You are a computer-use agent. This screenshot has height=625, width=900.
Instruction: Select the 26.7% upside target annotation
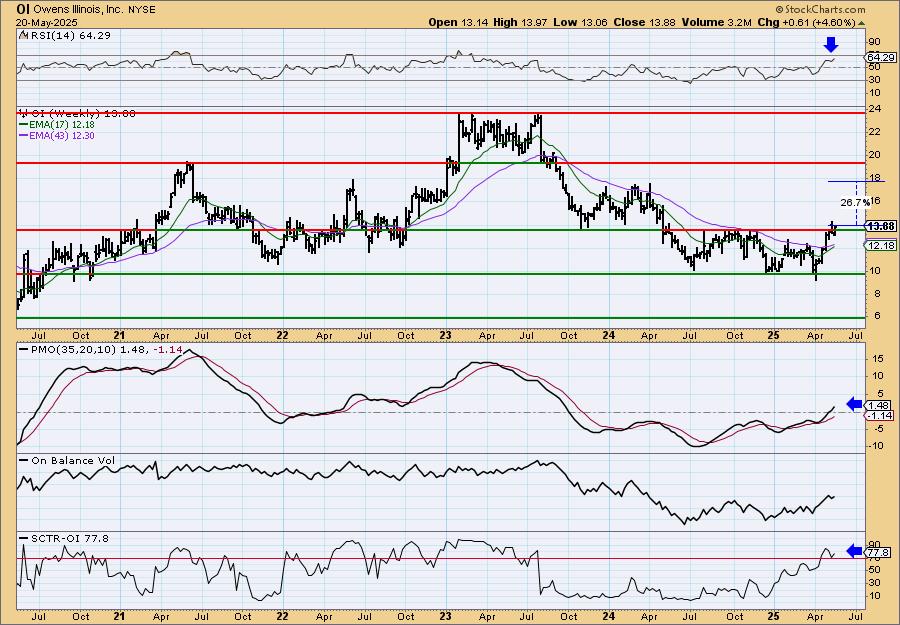click(x=855, y=203)
